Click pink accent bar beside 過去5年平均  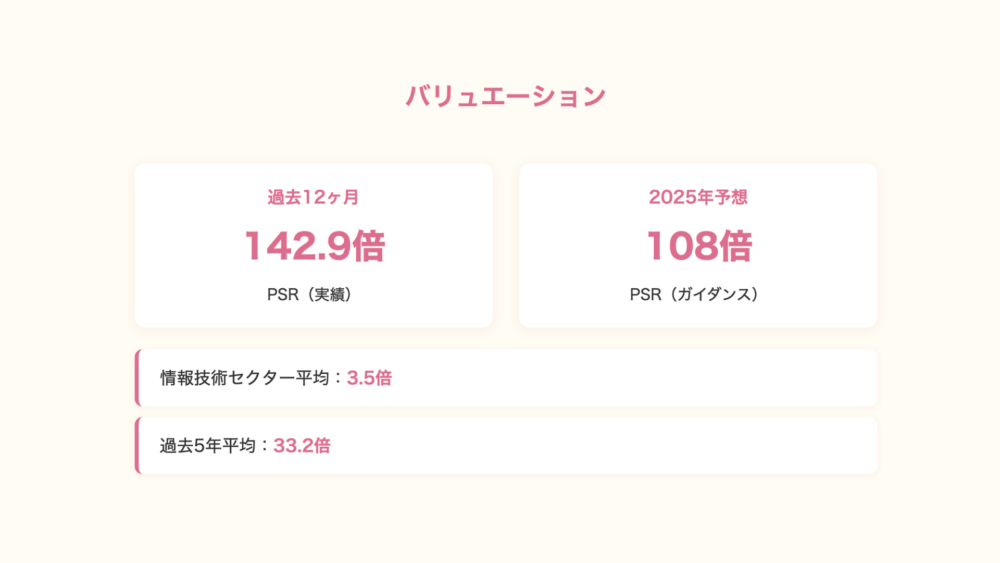[x=137, y=446]
